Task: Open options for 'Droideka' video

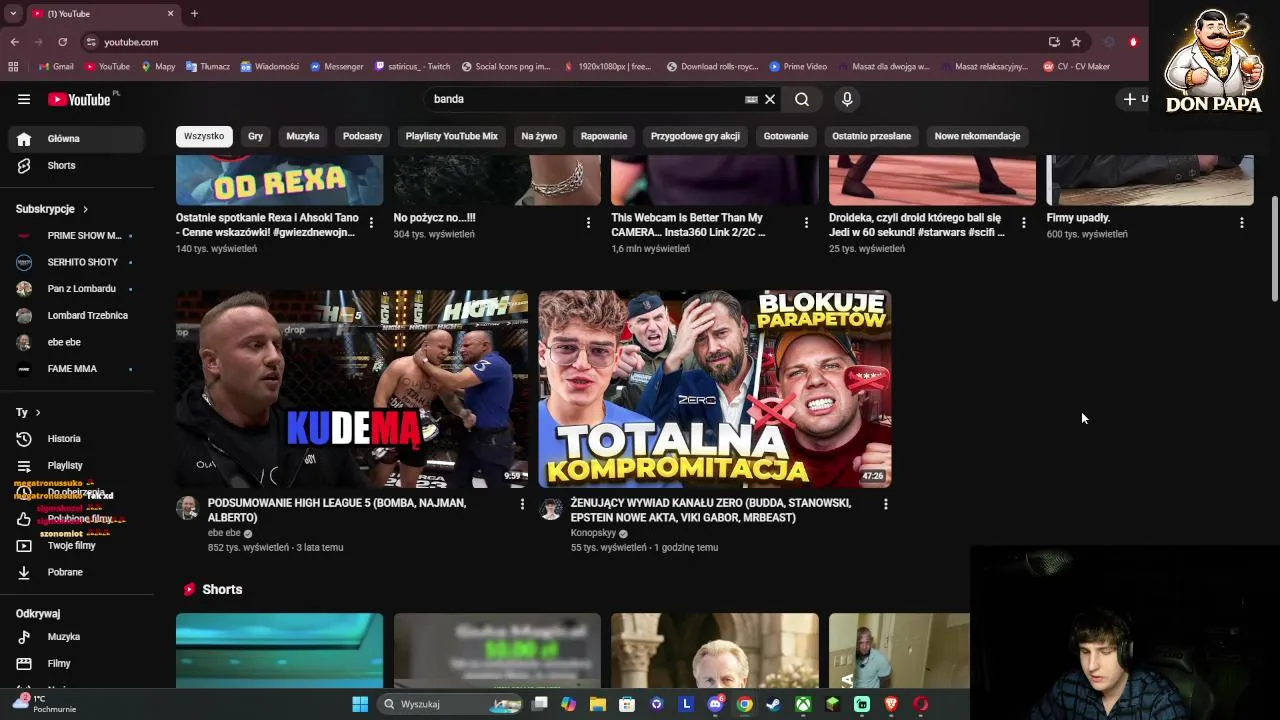Action: coord(1023,223)
